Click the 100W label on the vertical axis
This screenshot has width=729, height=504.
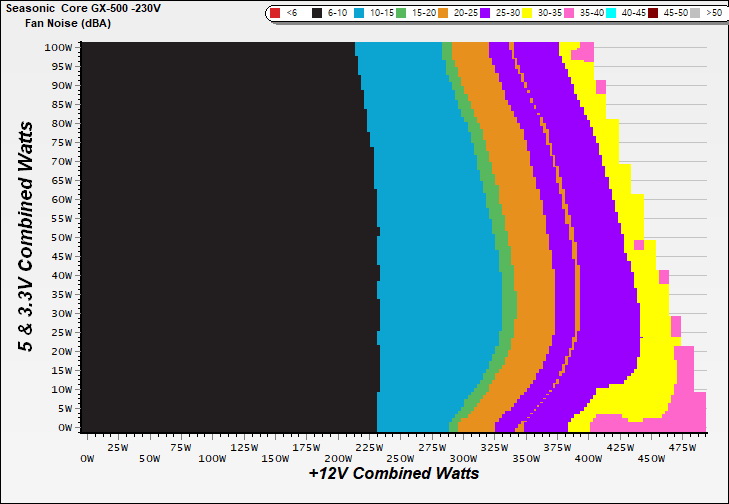pyautogui.click(x=58, y=47)
